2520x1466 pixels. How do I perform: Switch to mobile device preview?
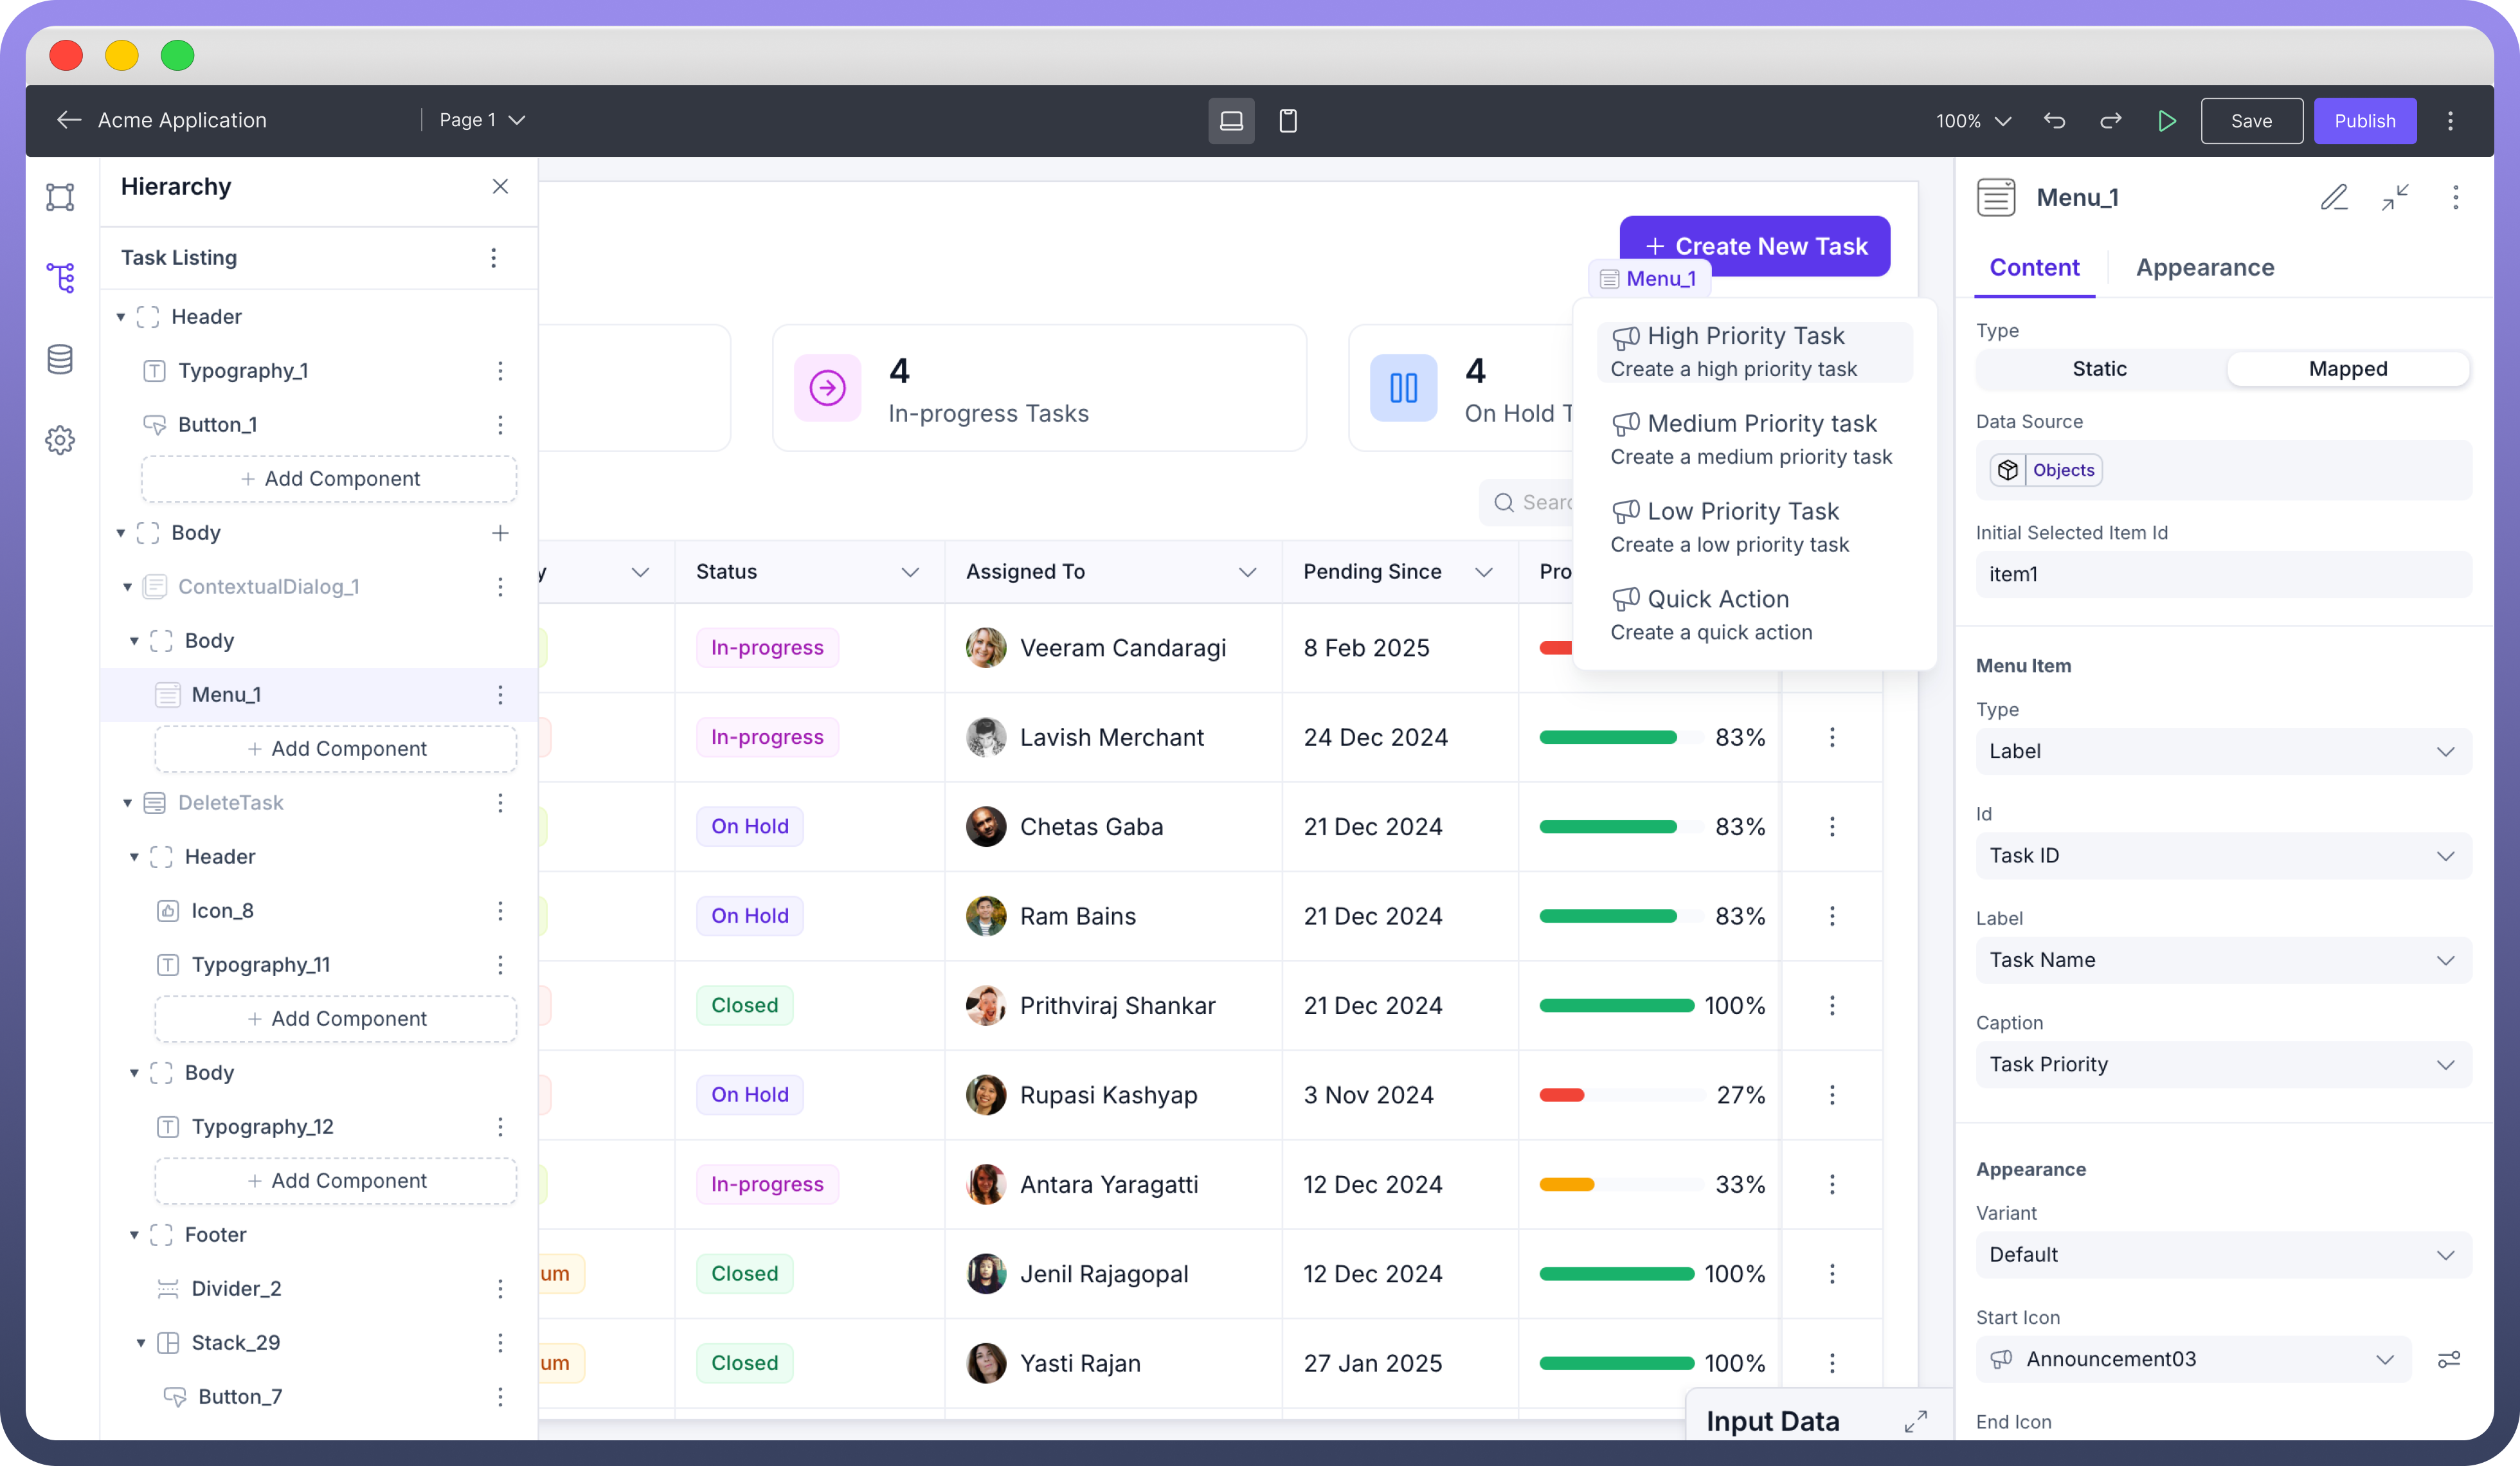click(x=1288, y=121)
